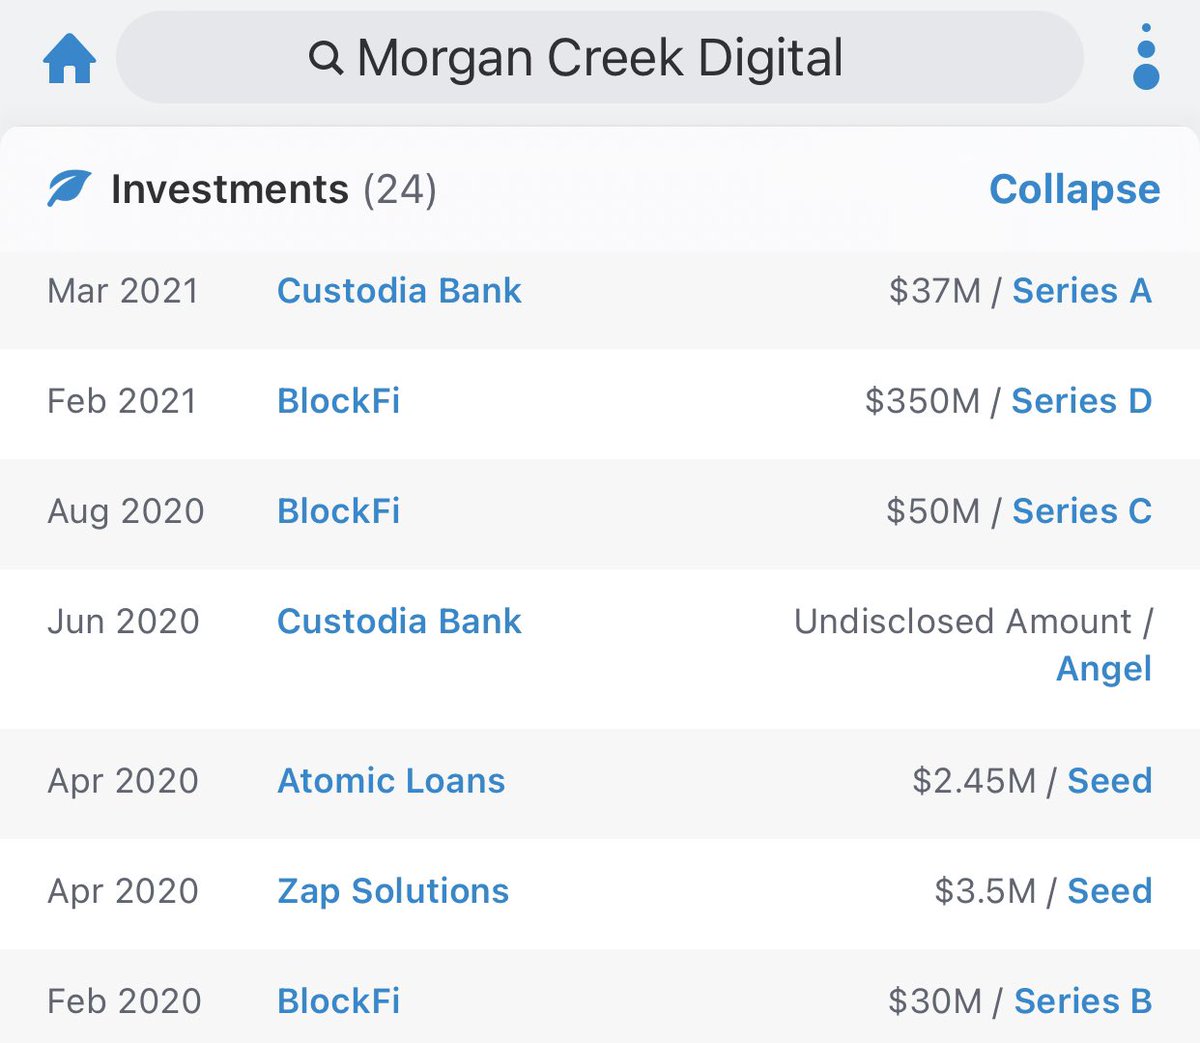Open the Series A funding round
The width and height of the screenshot is (1200, 1043).
1081,291
